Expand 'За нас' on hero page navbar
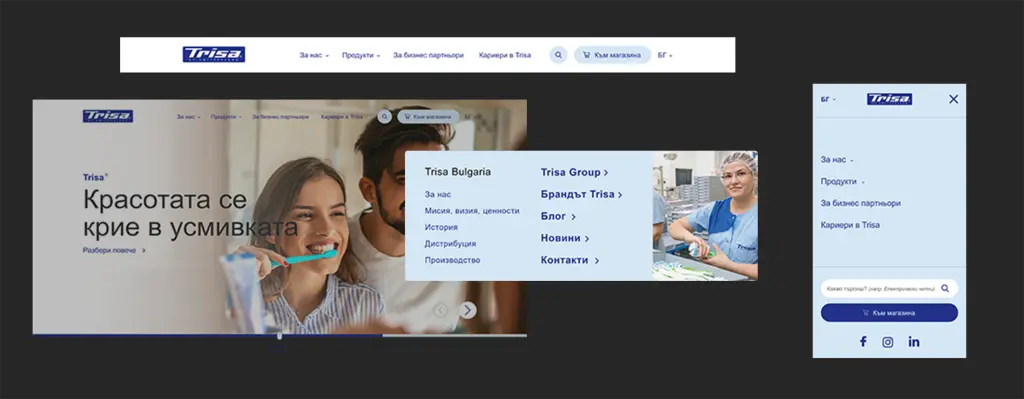Screen dimensions: 1024x399 click(188, 117)
